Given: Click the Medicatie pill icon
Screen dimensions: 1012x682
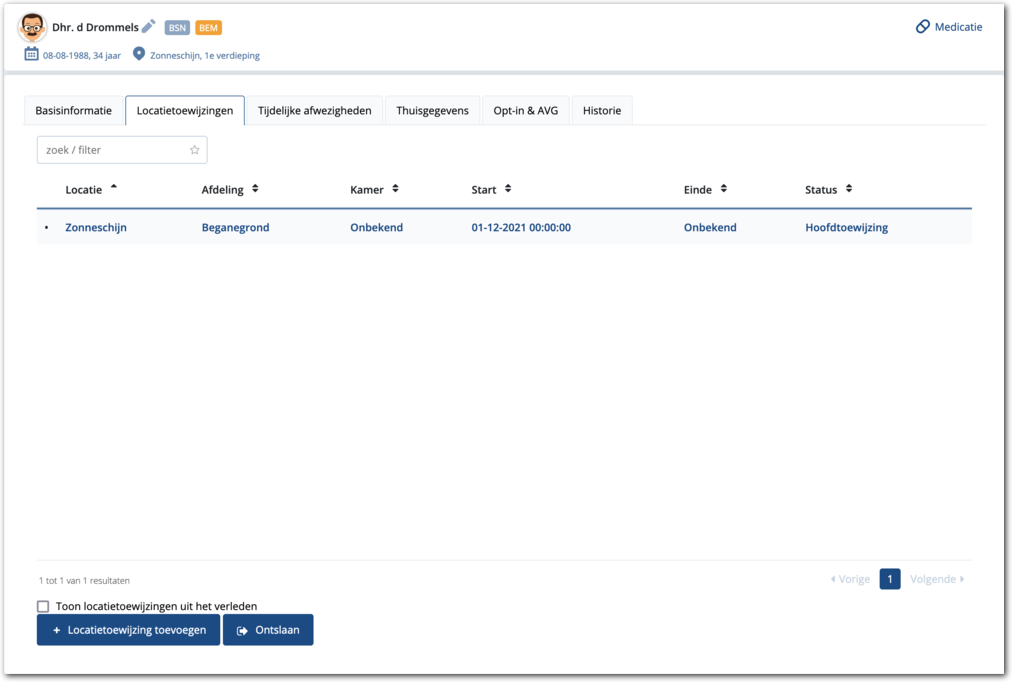Looking at the screenshot, I should 922,27.
